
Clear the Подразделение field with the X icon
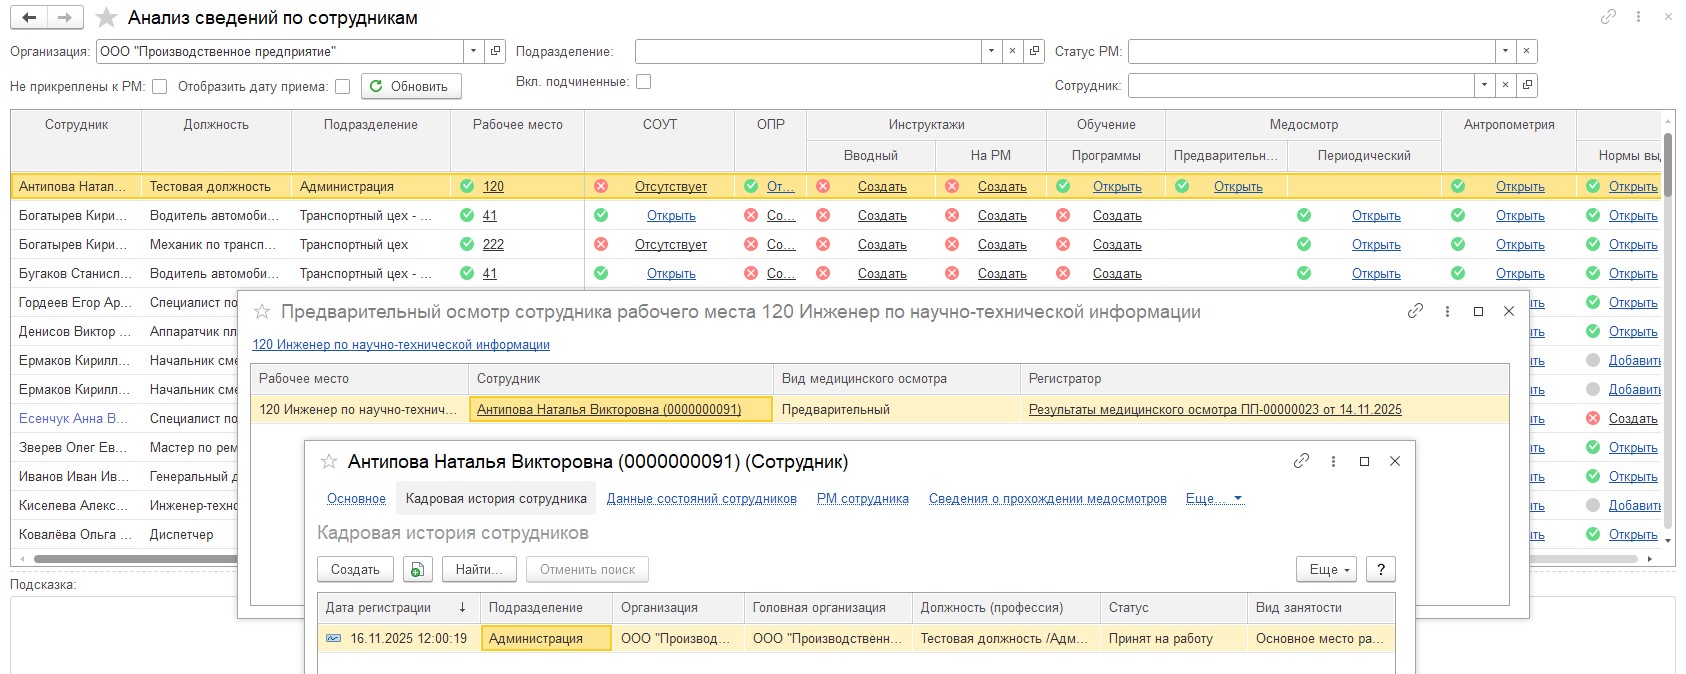click(1013, 51)
